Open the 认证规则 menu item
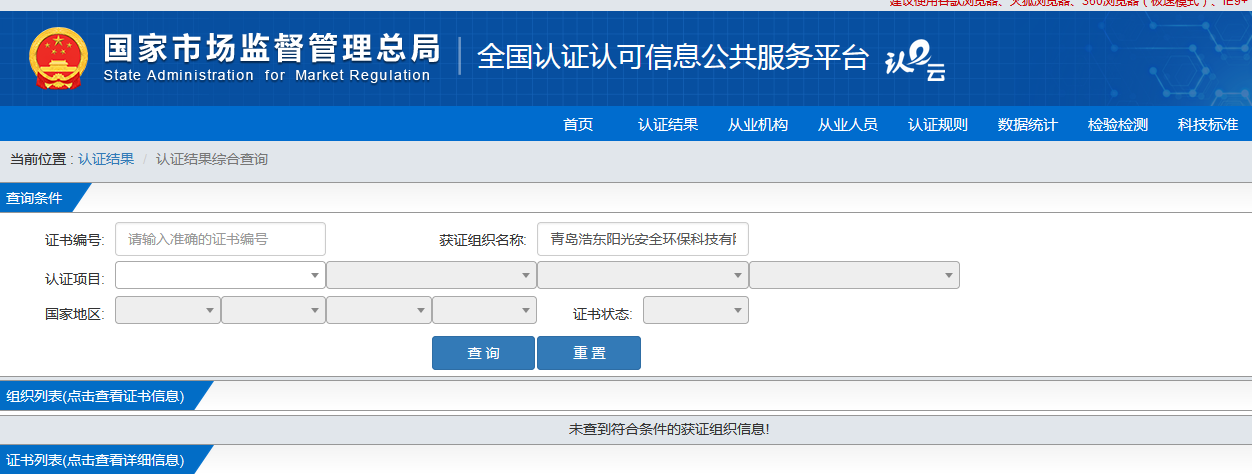Viewport: 1252px width, 474px height. [x=938, y=124]
